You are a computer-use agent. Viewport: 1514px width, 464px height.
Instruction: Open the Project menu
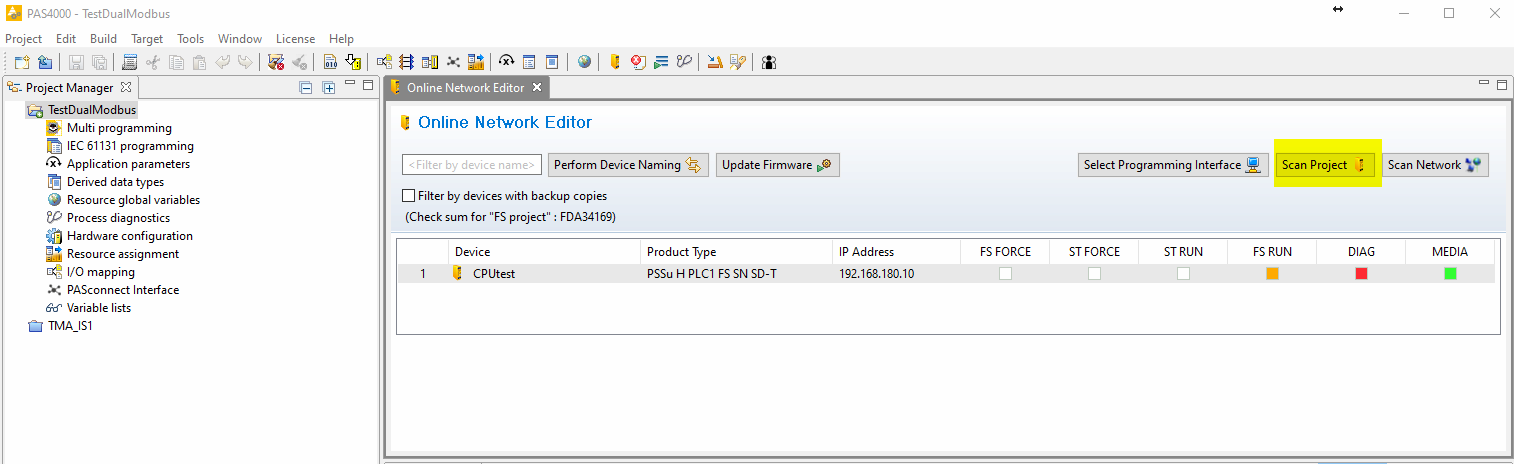pyautogui.click(x=24, y=39)
